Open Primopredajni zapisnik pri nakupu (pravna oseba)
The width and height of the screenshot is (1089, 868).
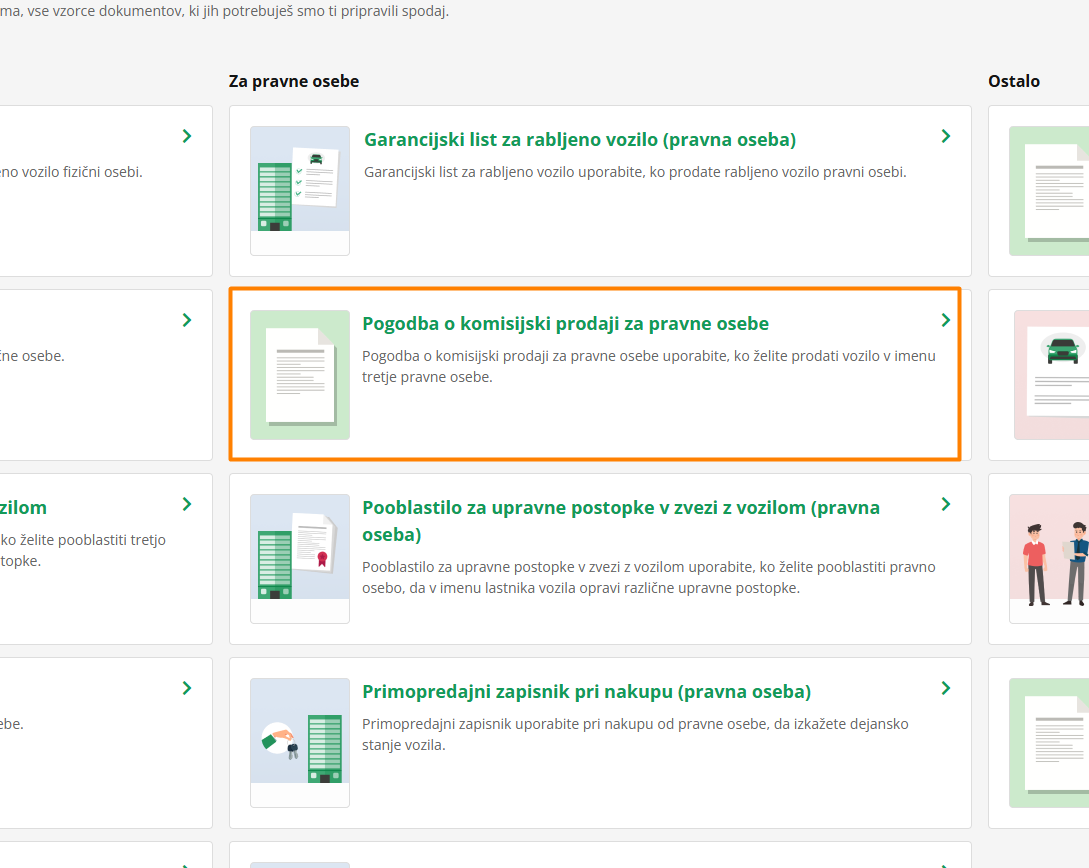pos(586,692)
